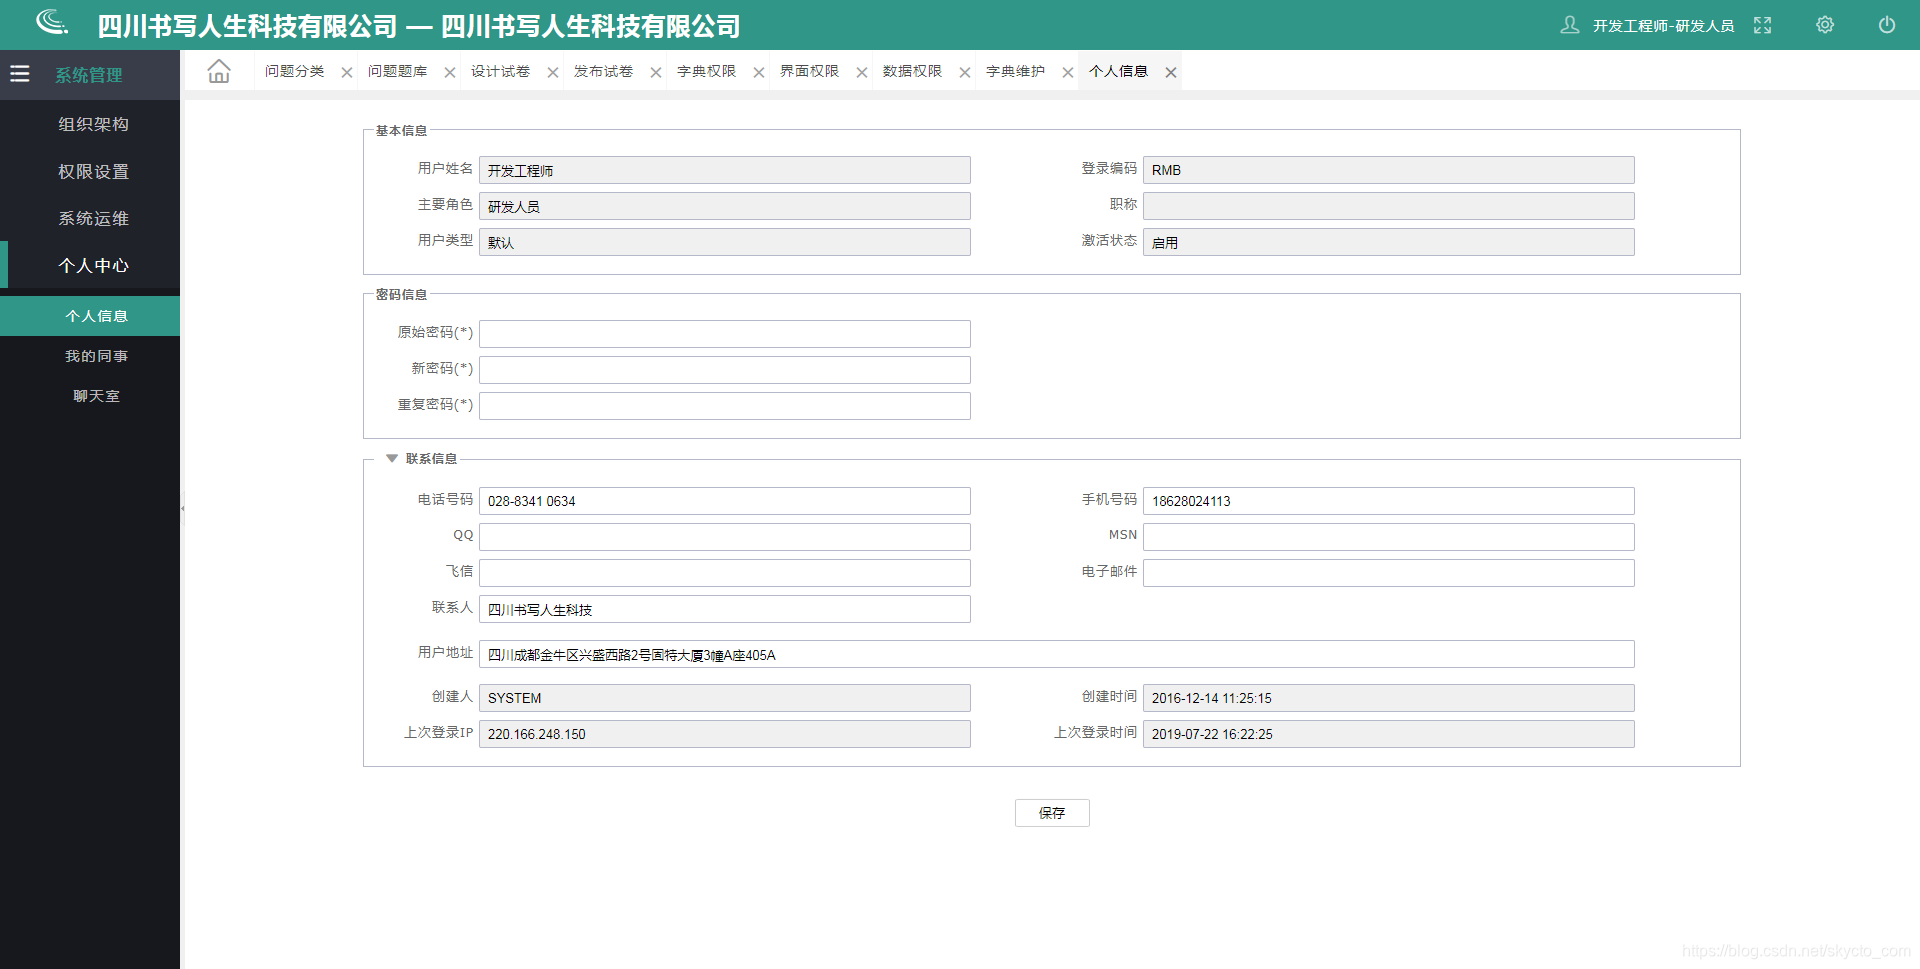Click the 创建时间 field value
Viewport: 1920px width, 969px height.
pyautogui.click(x=1389, y=698)
